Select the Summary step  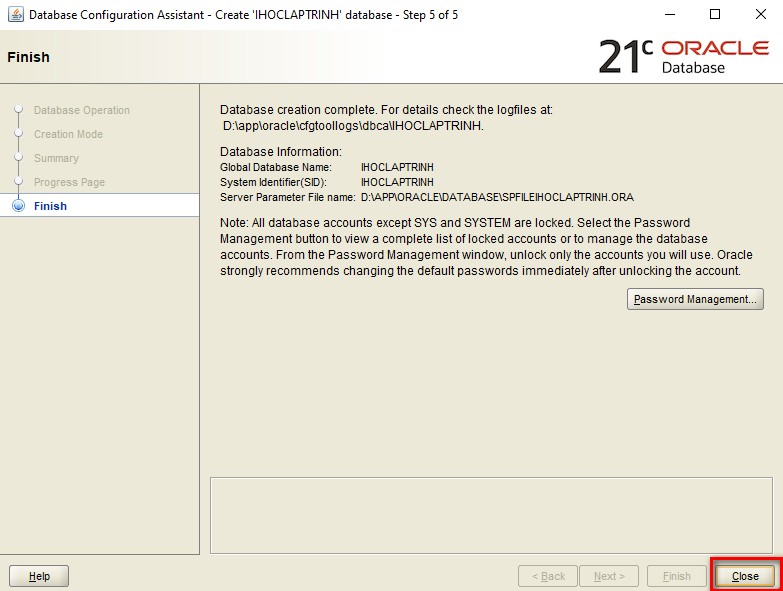56,158
